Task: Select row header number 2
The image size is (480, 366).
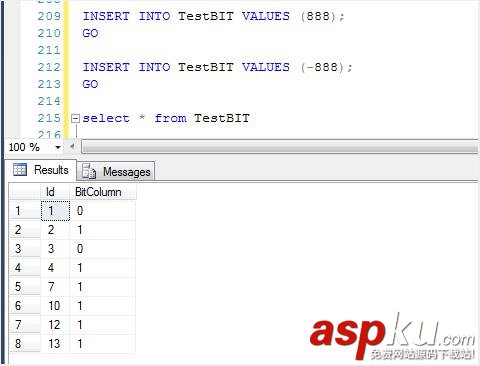Action: click(25, 230)
